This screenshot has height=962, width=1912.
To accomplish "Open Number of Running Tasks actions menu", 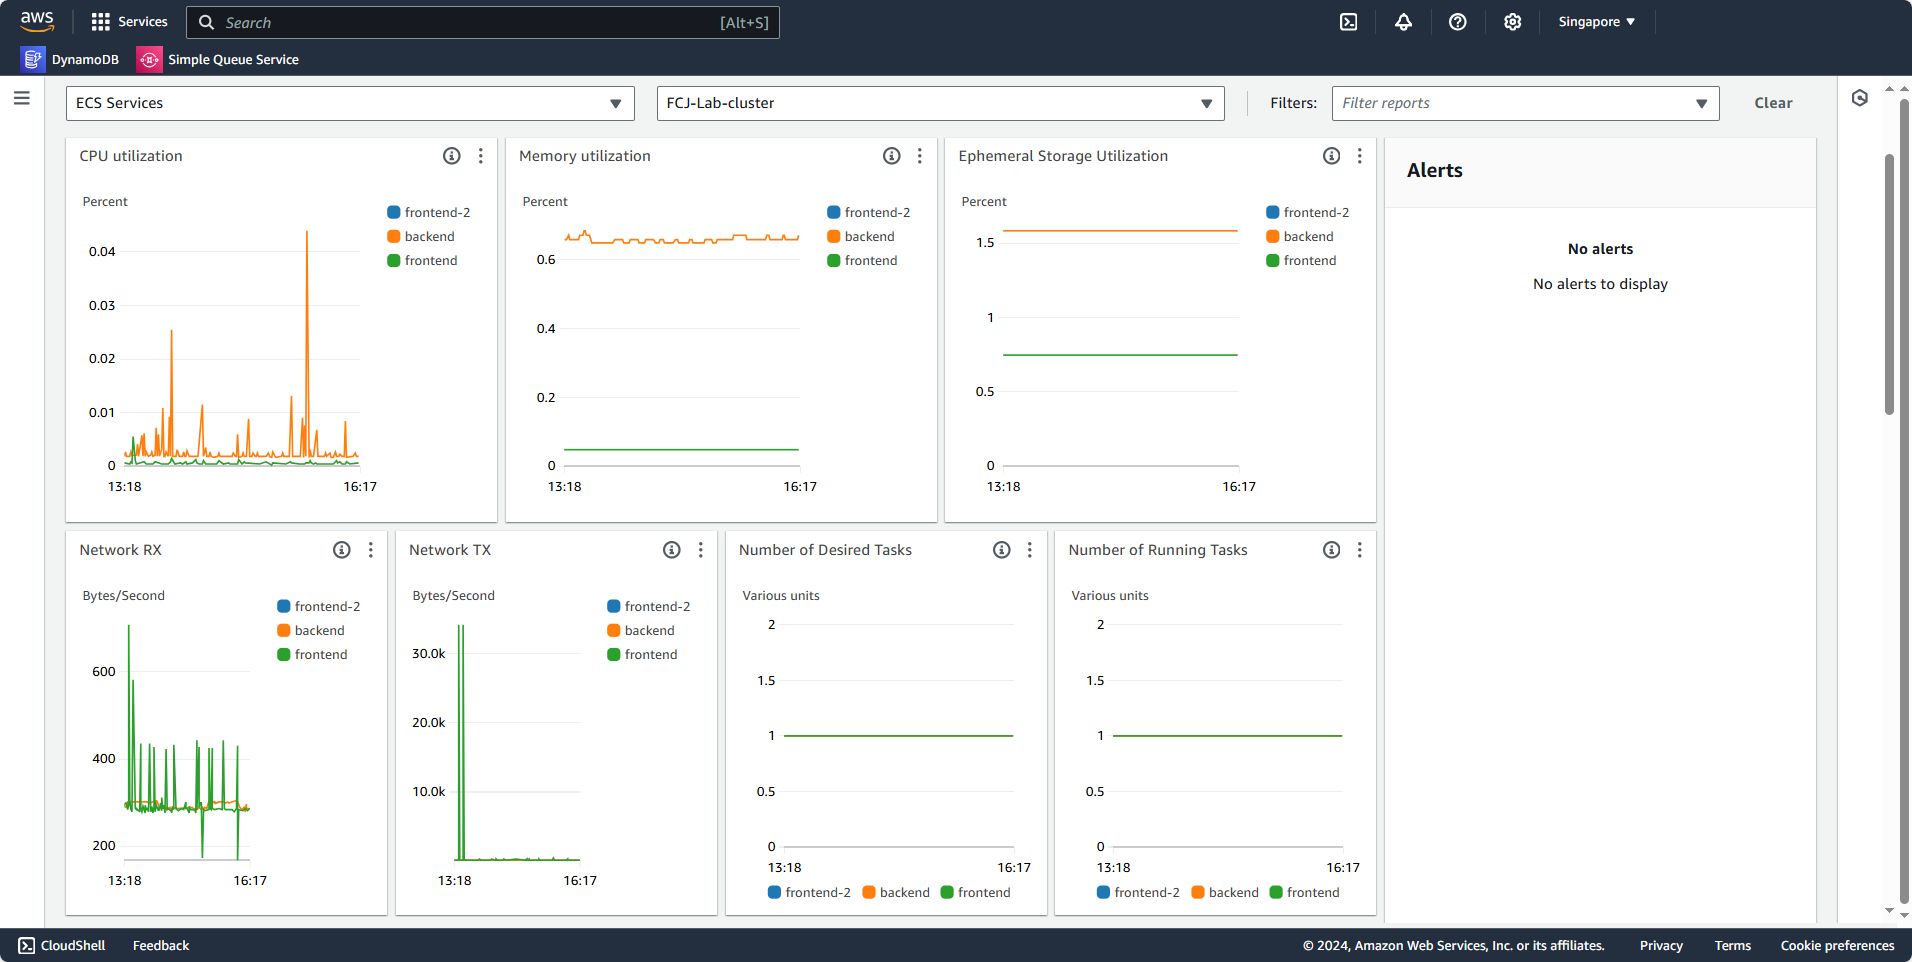I will pos(1360,550).
